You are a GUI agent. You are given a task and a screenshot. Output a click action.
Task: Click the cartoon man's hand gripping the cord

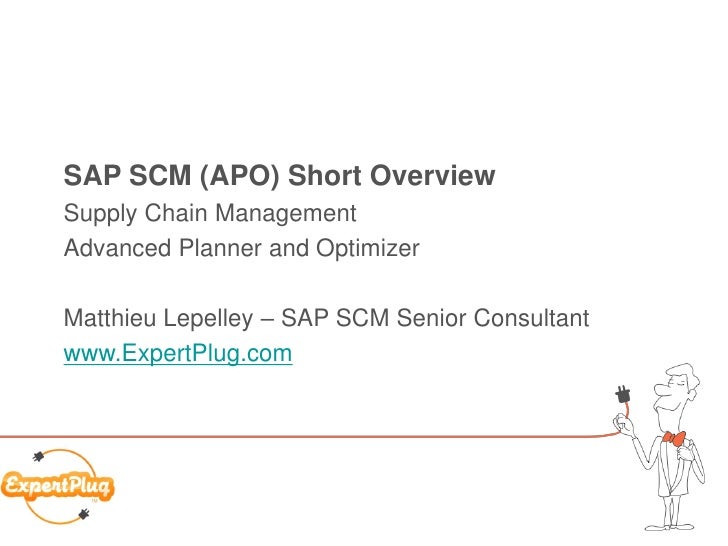pos(624,425)
